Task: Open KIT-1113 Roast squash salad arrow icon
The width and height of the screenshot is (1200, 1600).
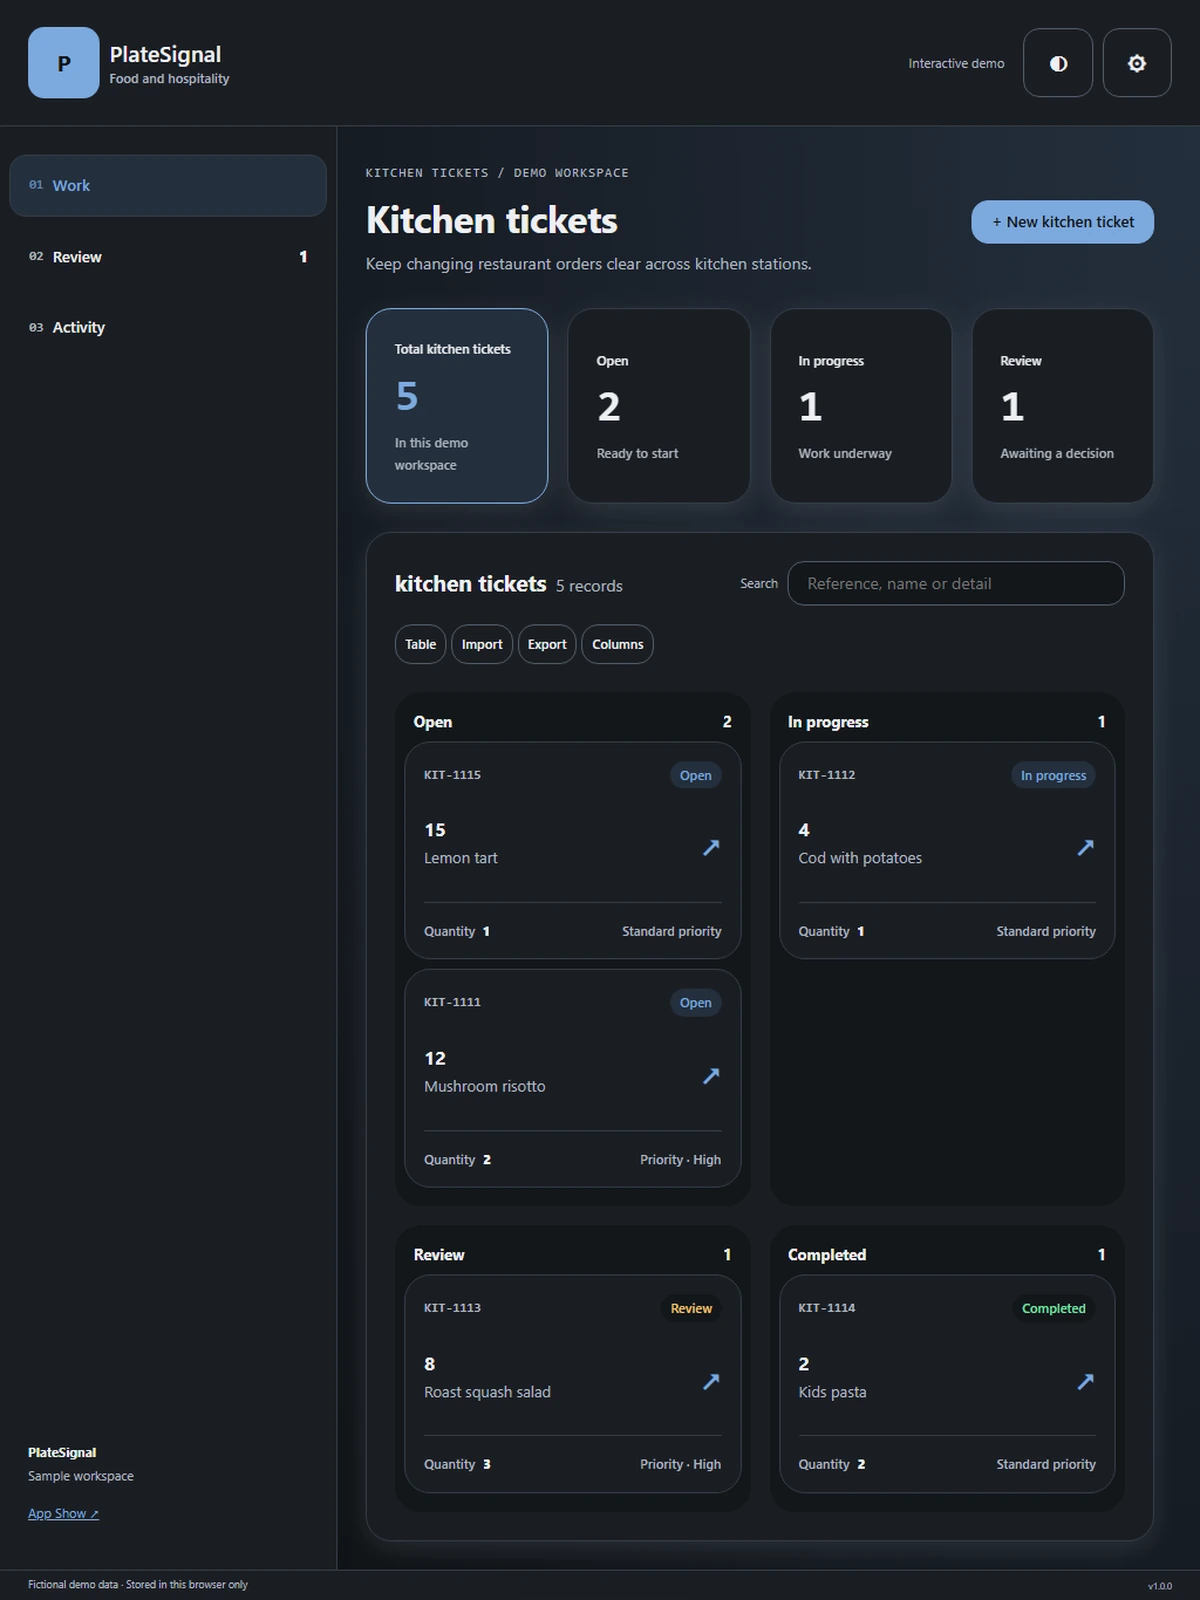Action: click(x=711, y=1381)
